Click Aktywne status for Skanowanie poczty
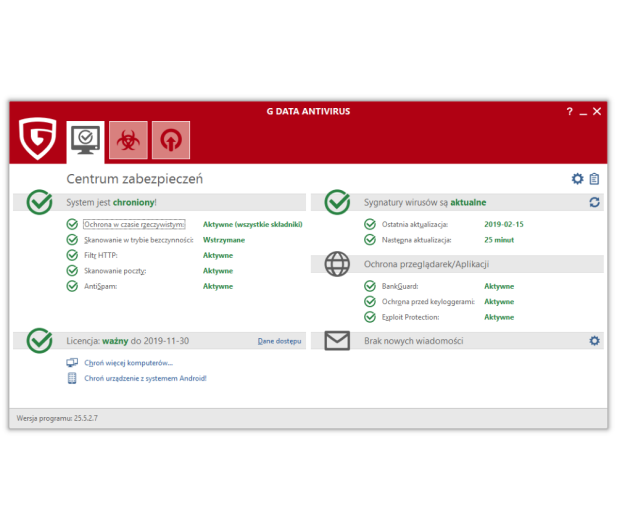This screenshot has width=617, height=530. coord(218,271)
